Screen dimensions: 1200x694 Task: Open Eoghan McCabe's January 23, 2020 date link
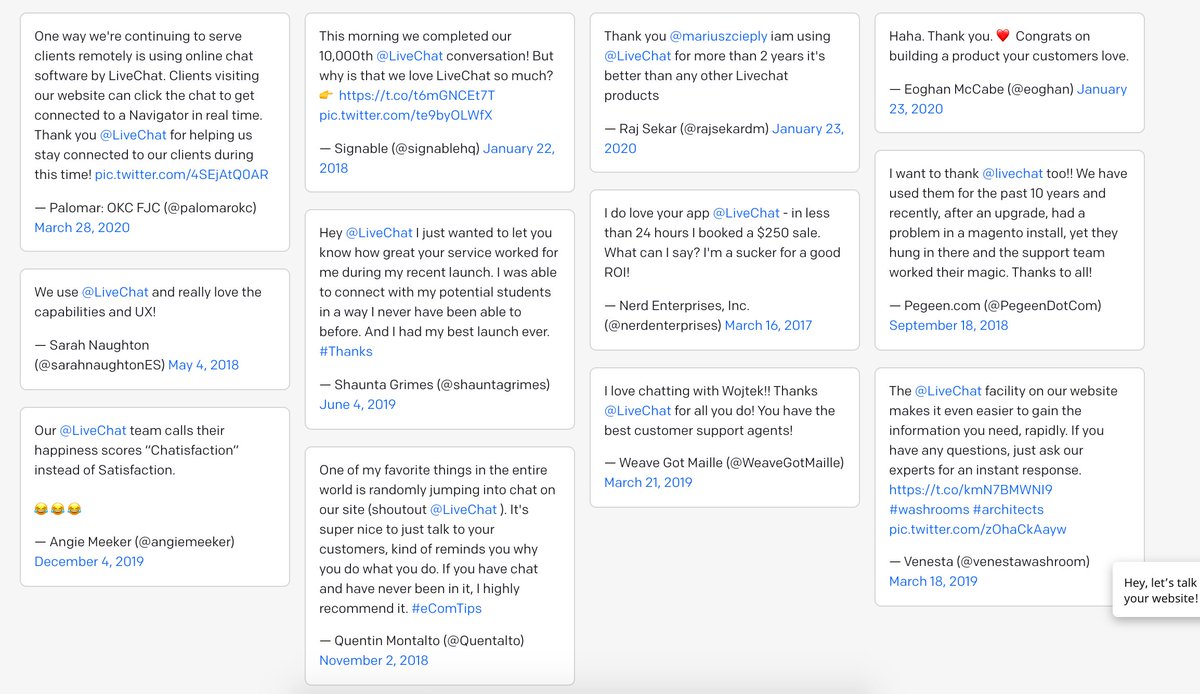pyautogui.click(x=1008, y=99)
